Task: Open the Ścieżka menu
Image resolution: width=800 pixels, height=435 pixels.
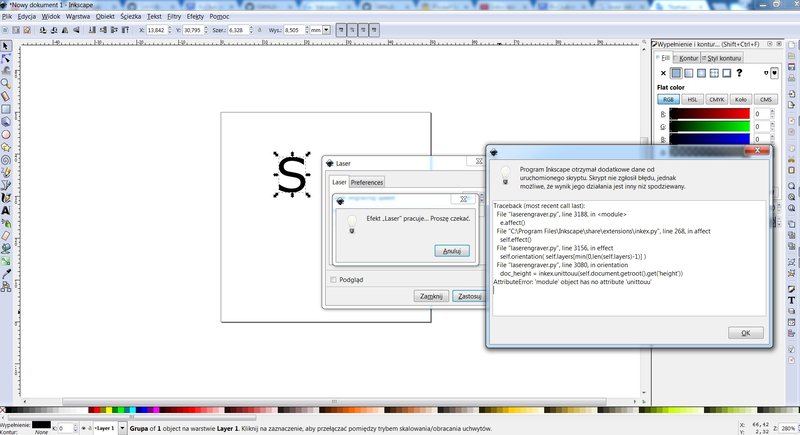Action: click(131, 16)
